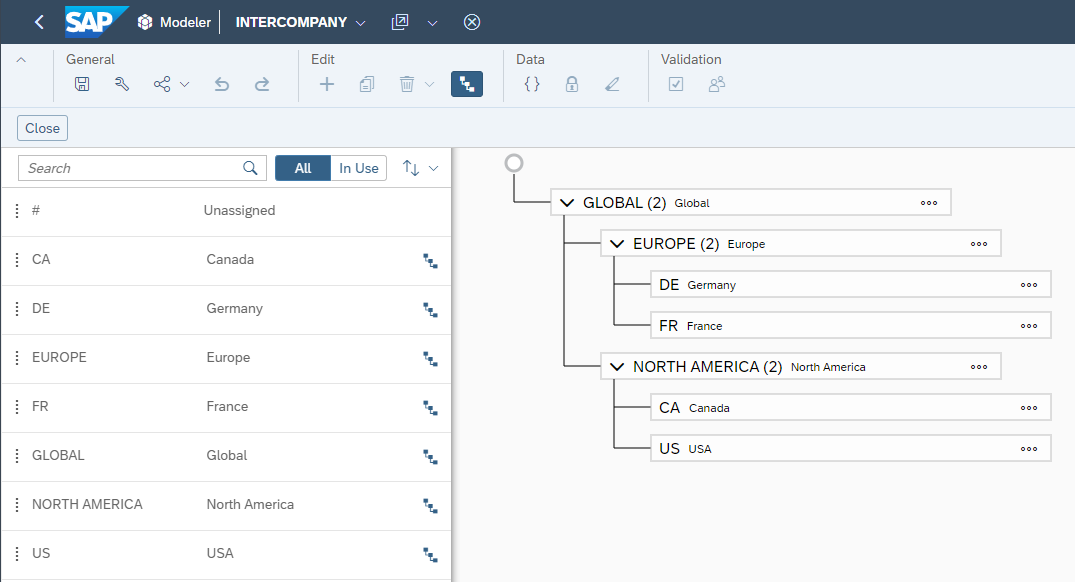This screenshot has height=582, width=1075.
Task: Select the DE Germany tree node
Action: (850, 284)
